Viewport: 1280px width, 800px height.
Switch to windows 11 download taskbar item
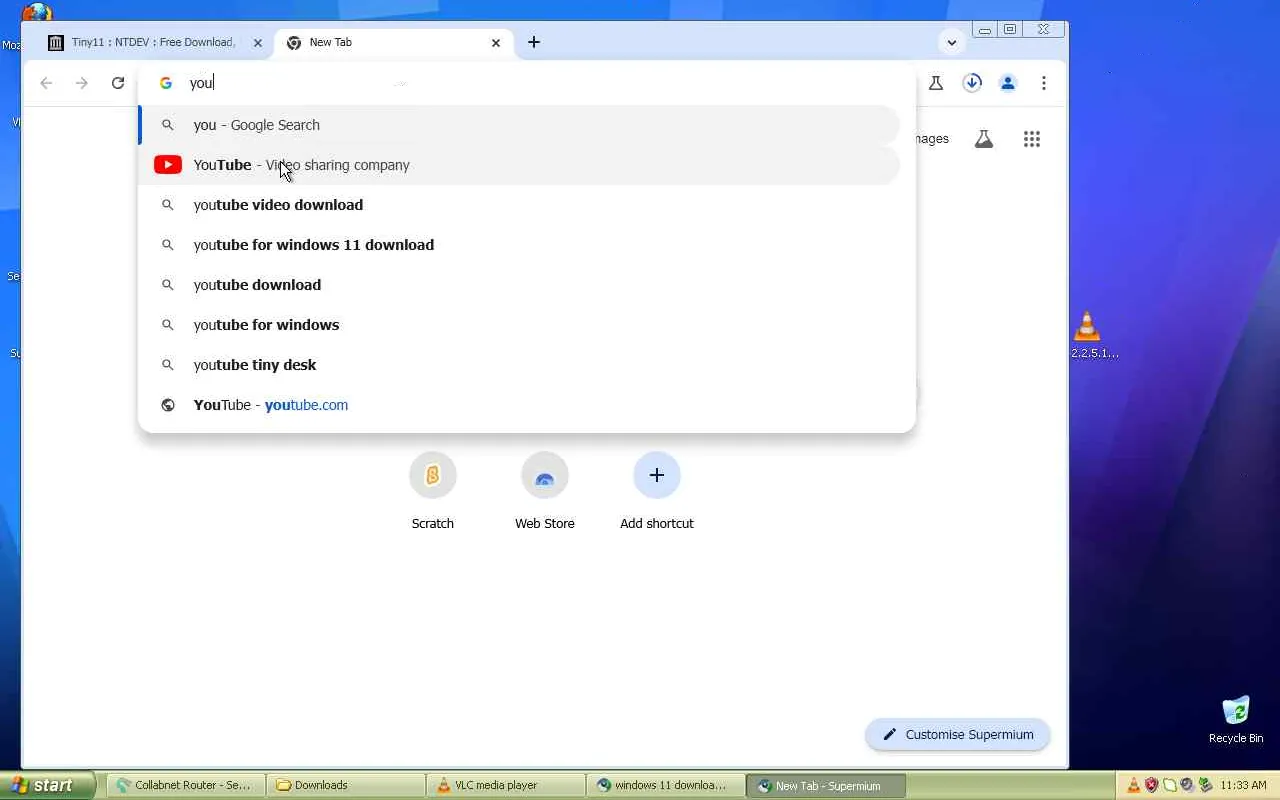666,785
